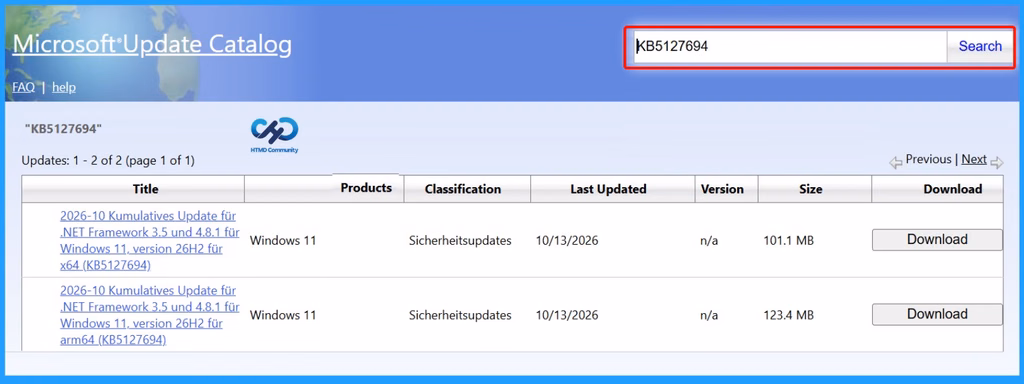Click the Microsoft Update Catalog title link
Viewport: 1024px width, 384px height.
click(152, 44)
